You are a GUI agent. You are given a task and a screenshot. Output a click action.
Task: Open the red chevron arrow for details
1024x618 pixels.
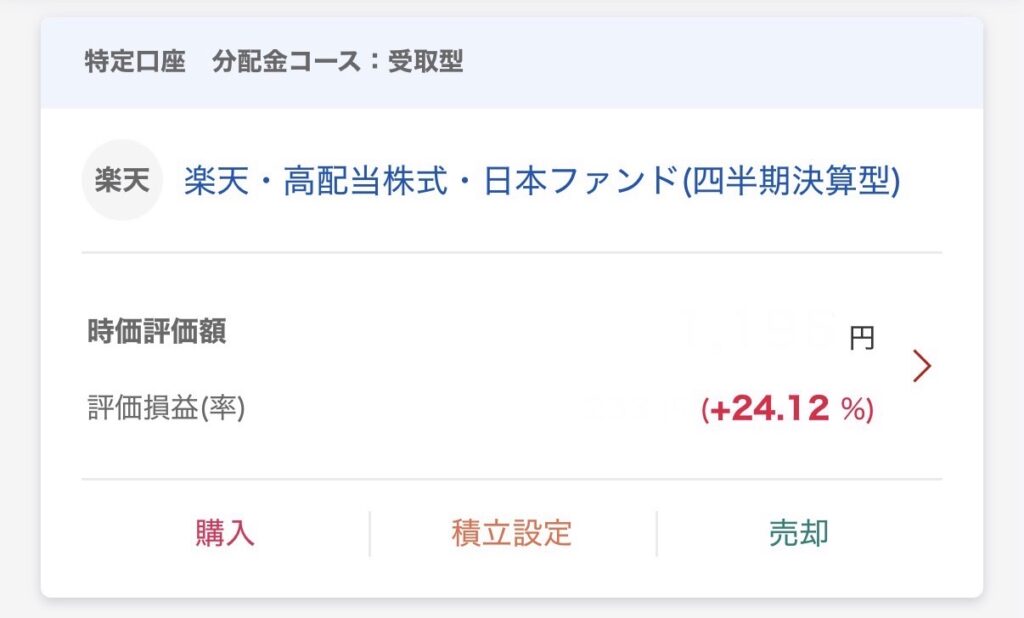point(922,367)
